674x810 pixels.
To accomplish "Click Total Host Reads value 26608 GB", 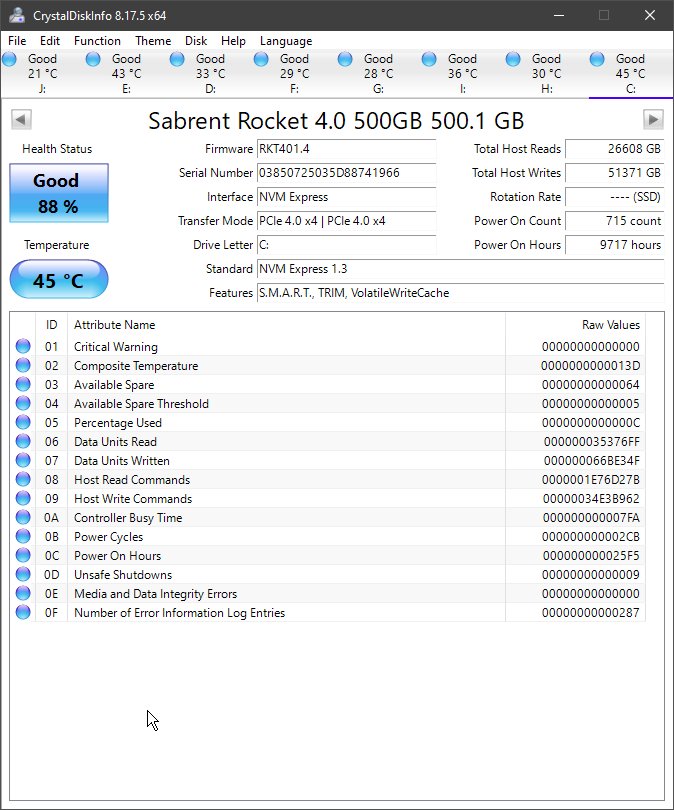I will point(615,149).
